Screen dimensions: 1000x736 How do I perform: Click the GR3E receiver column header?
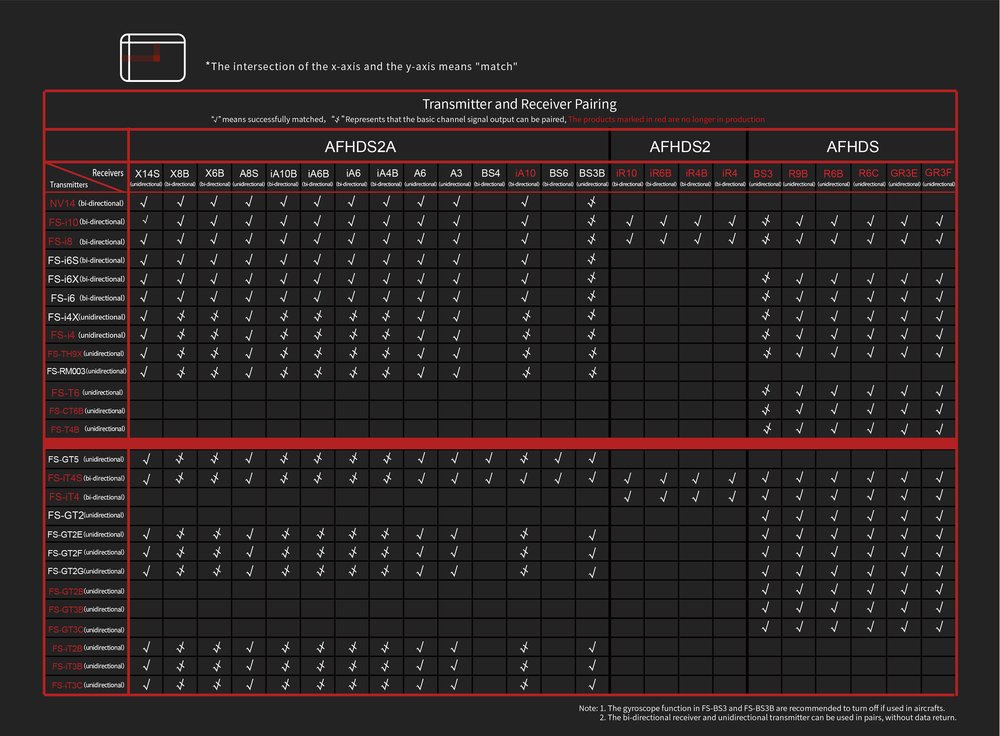pos(904,177)
